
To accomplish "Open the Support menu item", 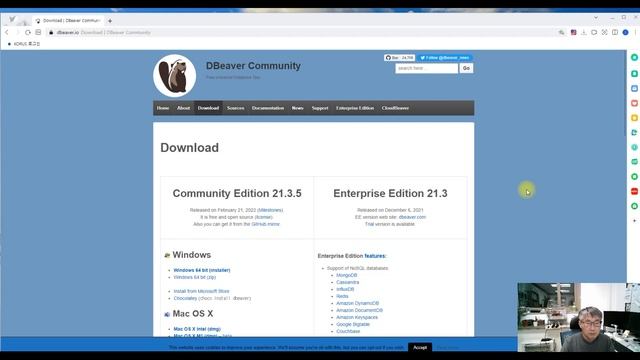I will click(x=320, y=108).
